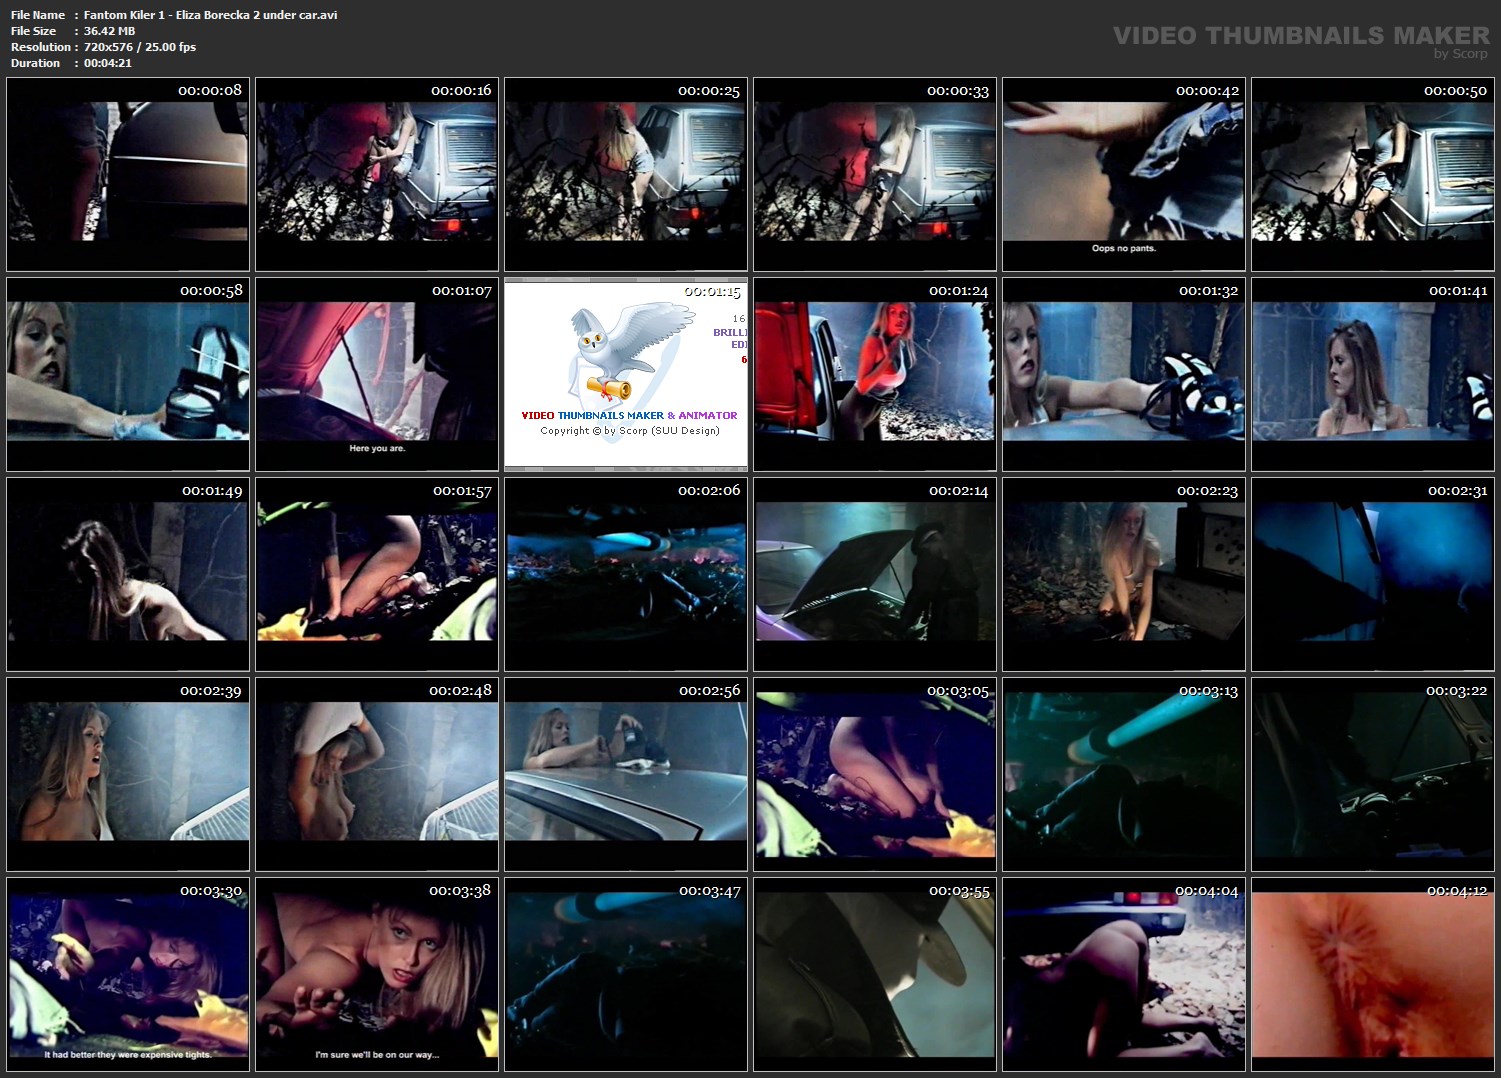Open the frame at 00:02:06
Screen dimensions: 1501x1078
tap(626, 574)
